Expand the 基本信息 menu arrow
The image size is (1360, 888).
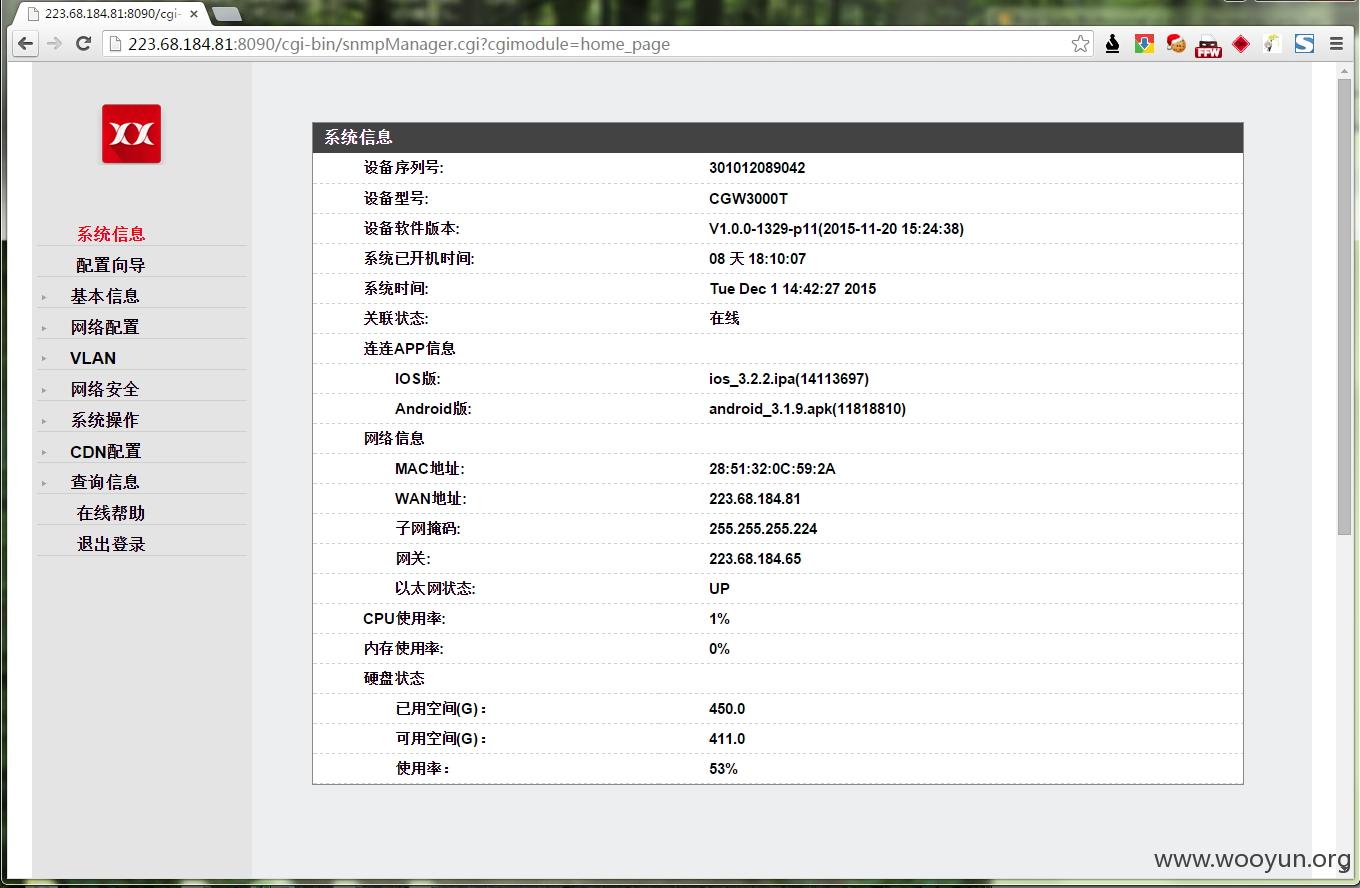click(x=44, y=297)
